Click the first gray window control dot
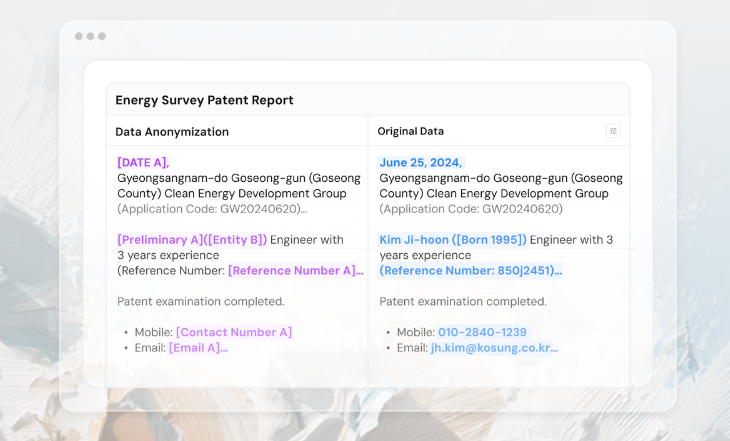The width and height of the screenshot is (730, 441). tap(79, 36)
